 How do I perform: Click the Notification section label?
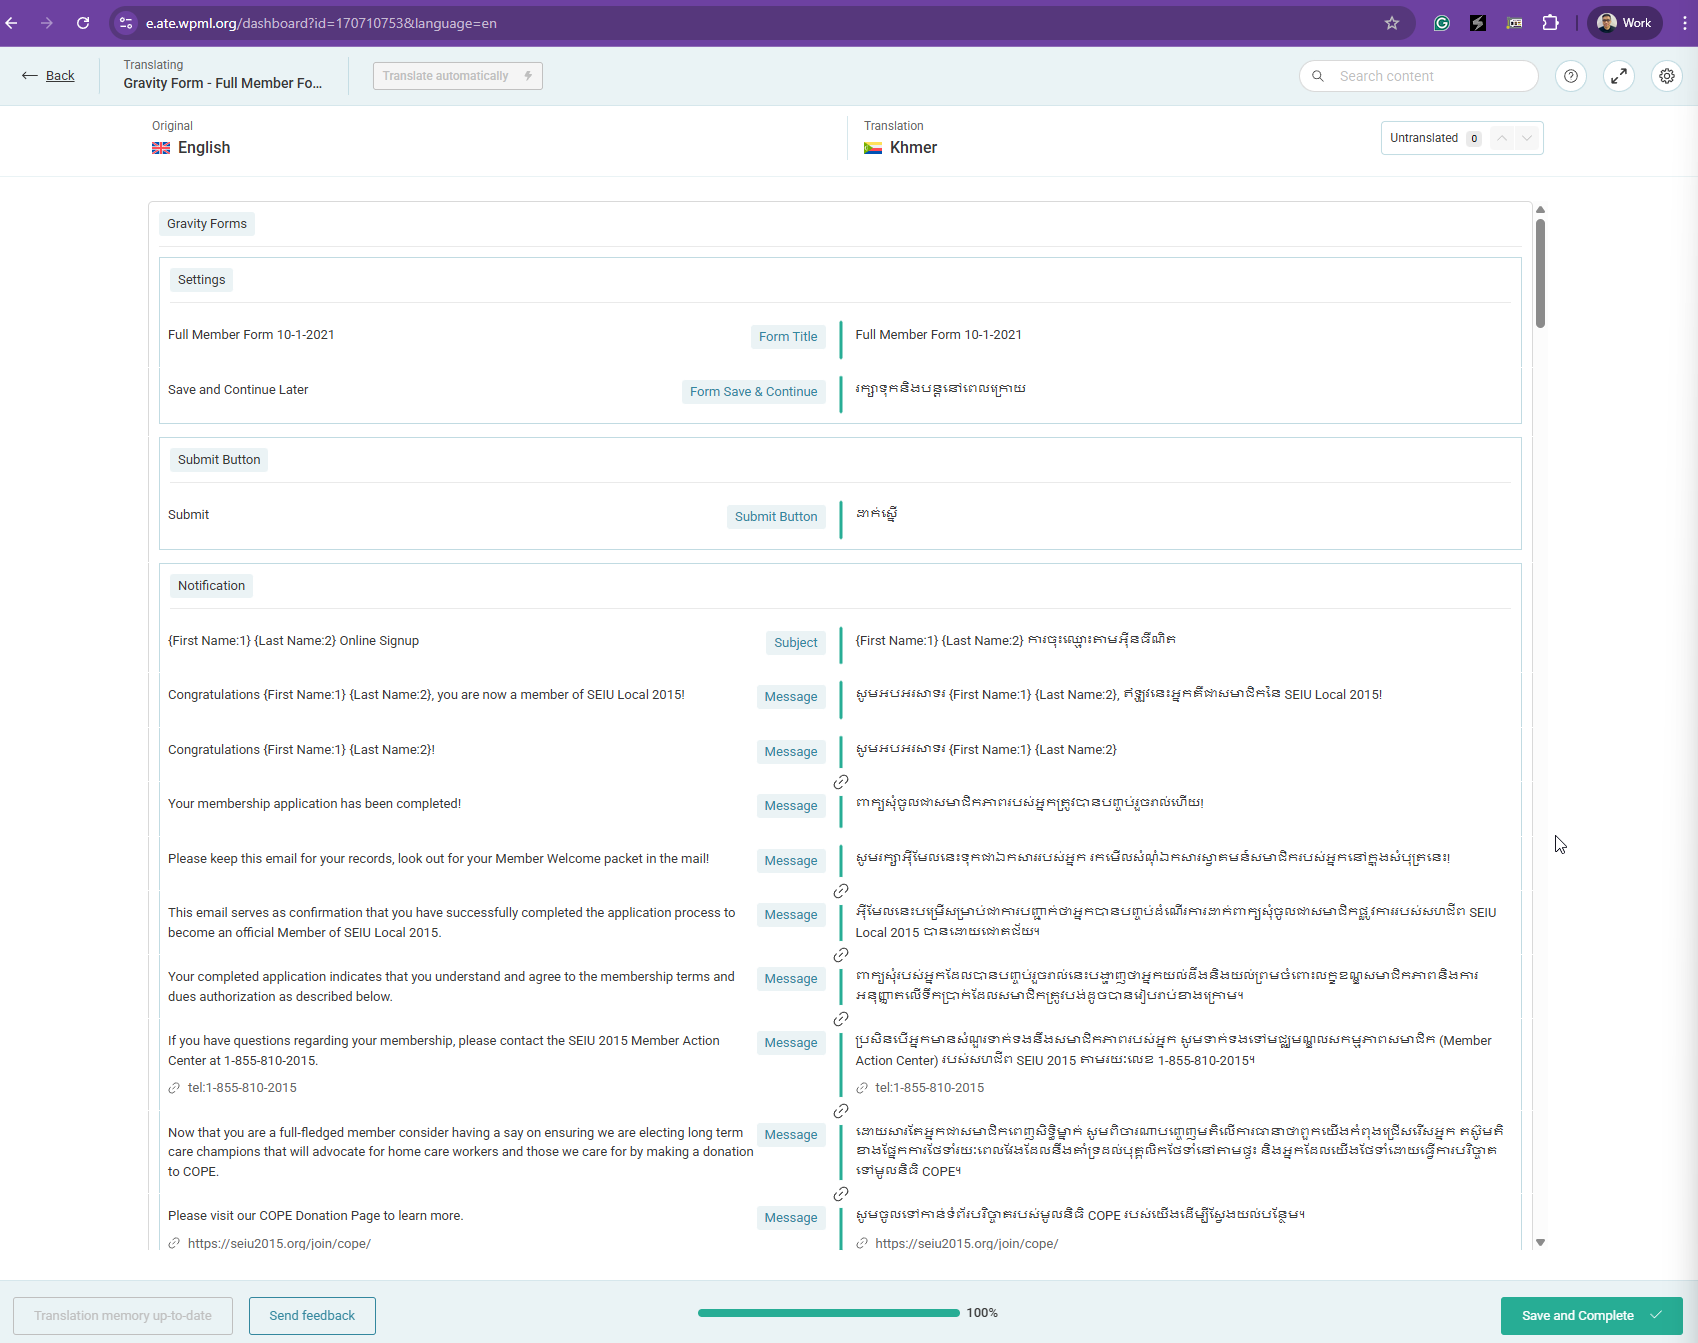[x=211, y=586]
